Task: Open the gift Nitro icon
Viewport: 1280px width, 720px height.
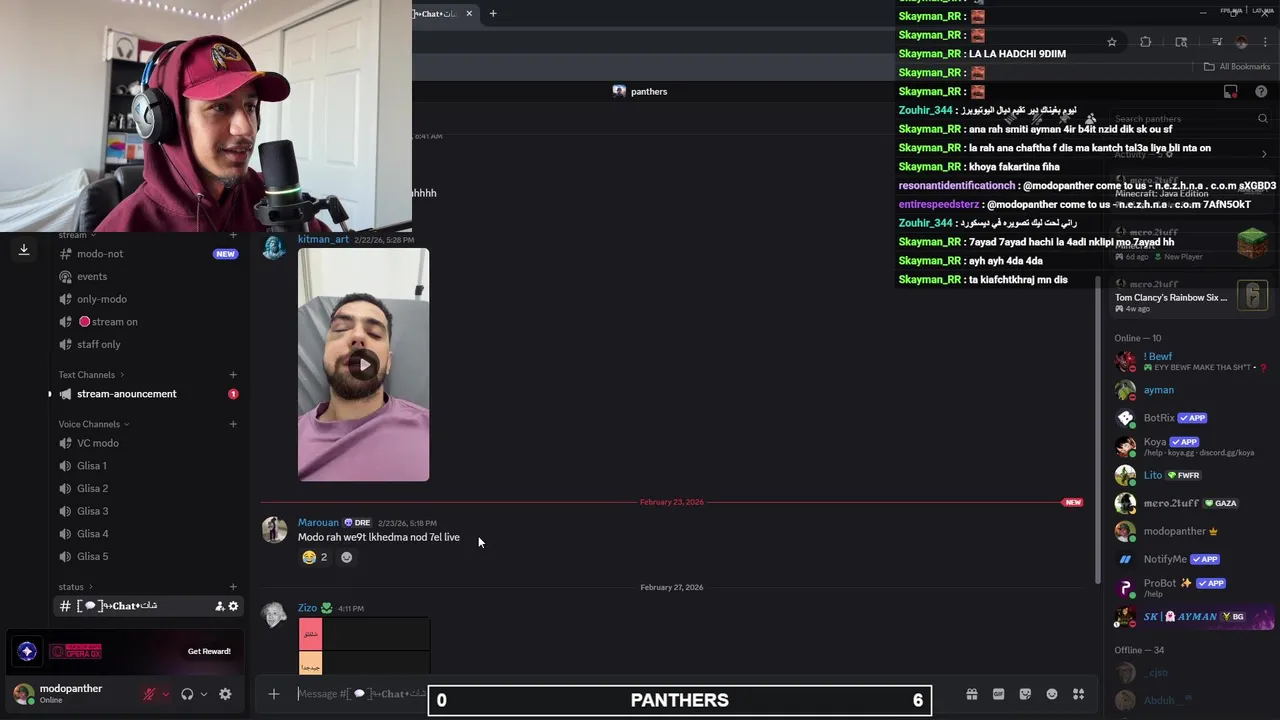Action: (x=971, y=694)
